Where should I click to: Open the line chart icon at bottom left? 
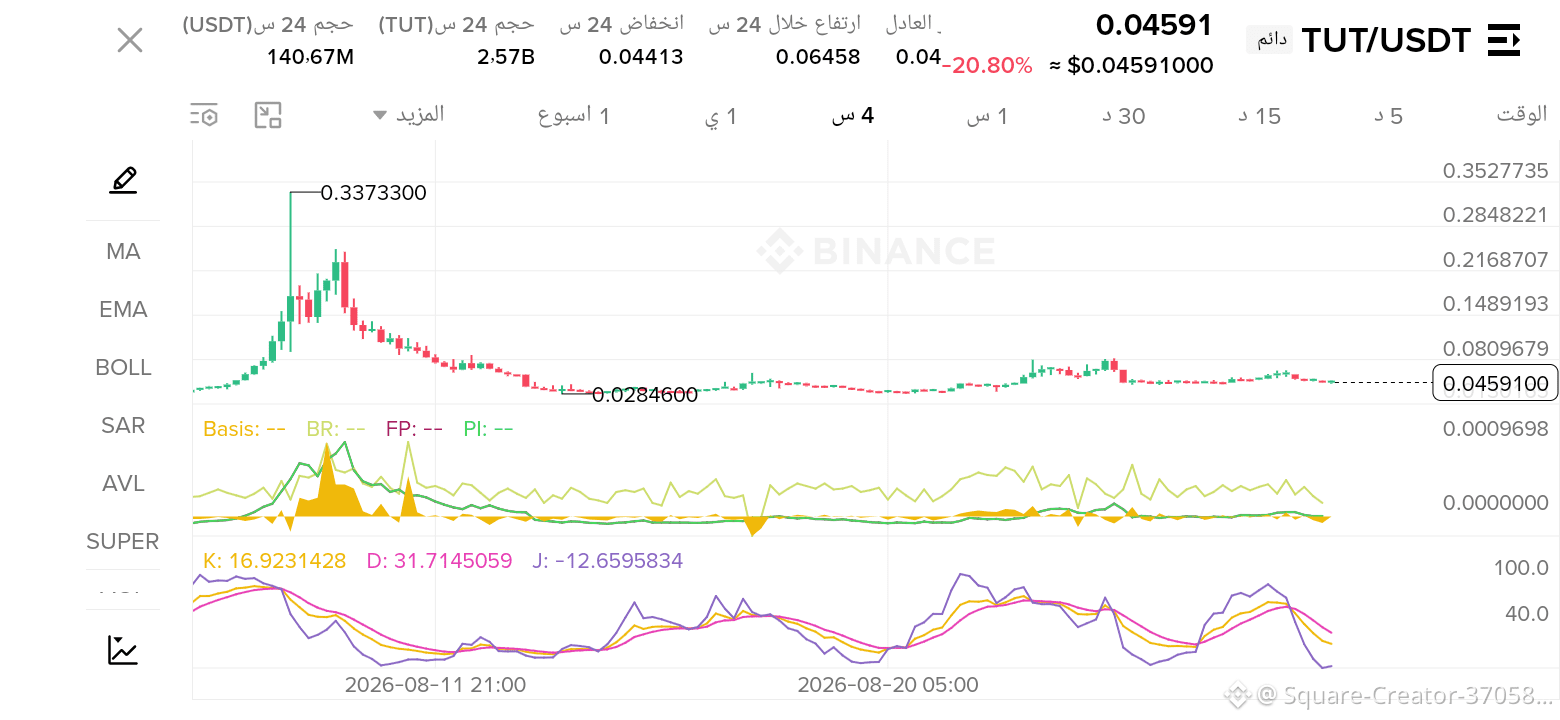pyautogui.click(x=123, y=650)
